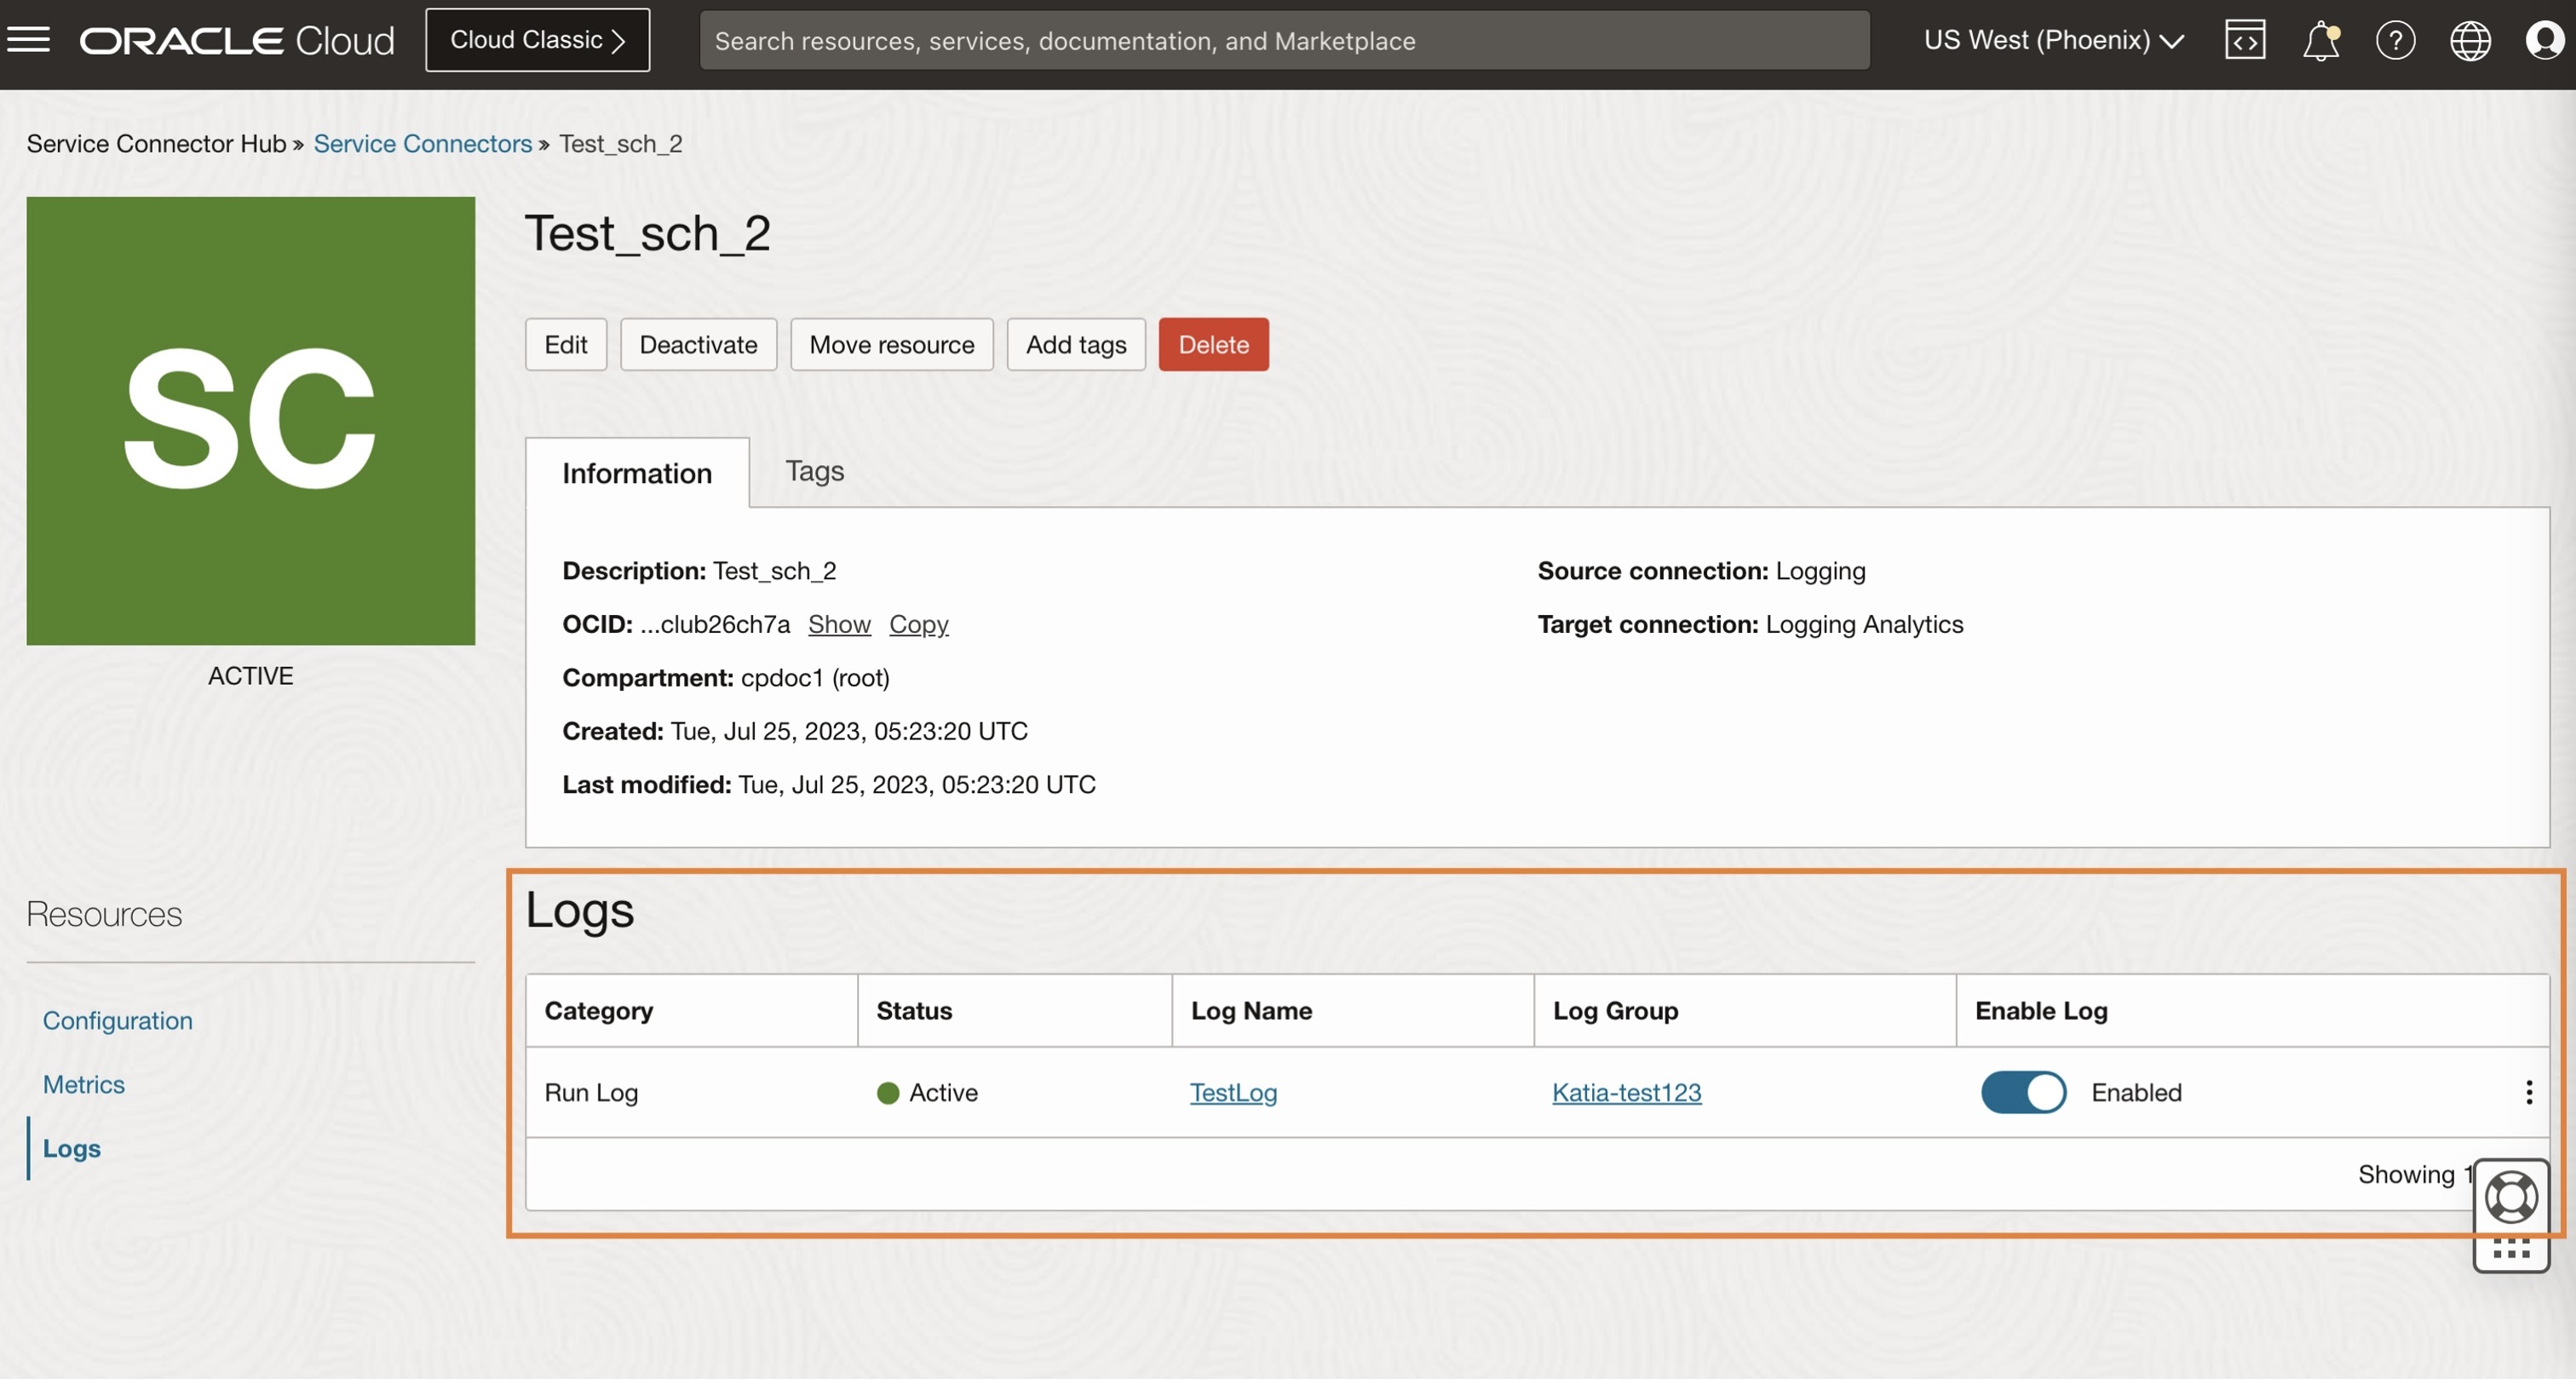Click inside the search resources field
The height and width of the screenshot is (1379, 2576).
pyautogui.click(x=1285, y=40)
